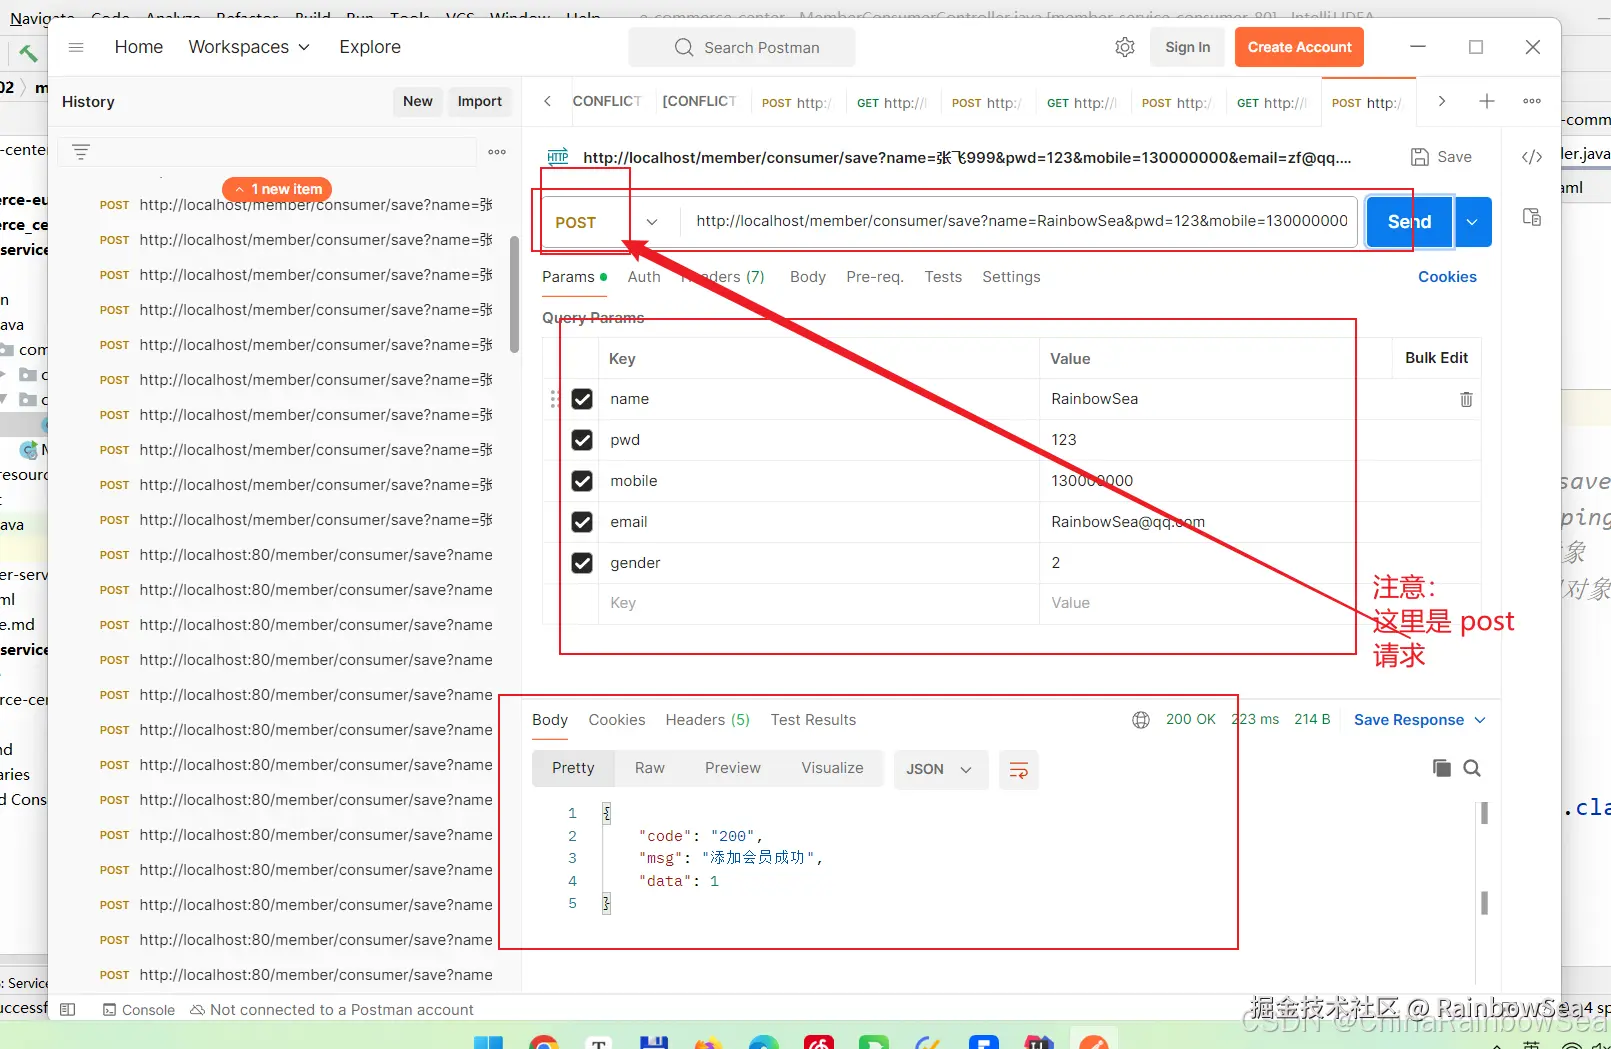Open tab bar more options ellipsis
Viewport: 1611px width, 1049px height.
1532,101
